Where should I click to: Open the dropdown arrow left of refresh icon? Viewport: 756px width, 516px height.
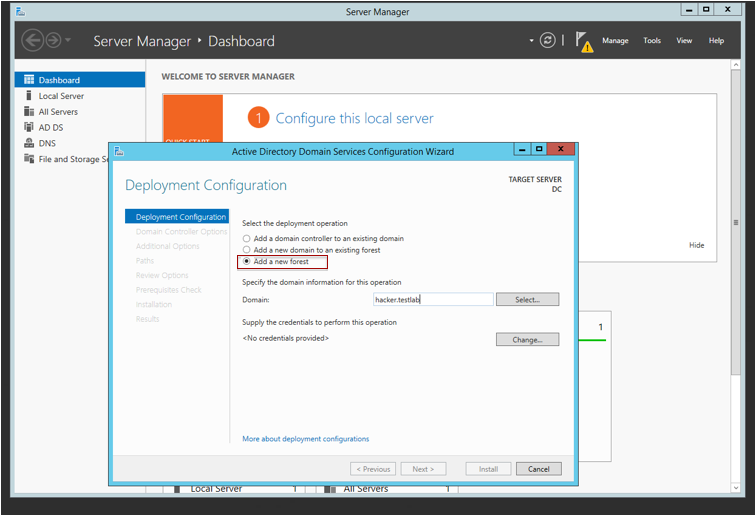[x=531, y=41]
